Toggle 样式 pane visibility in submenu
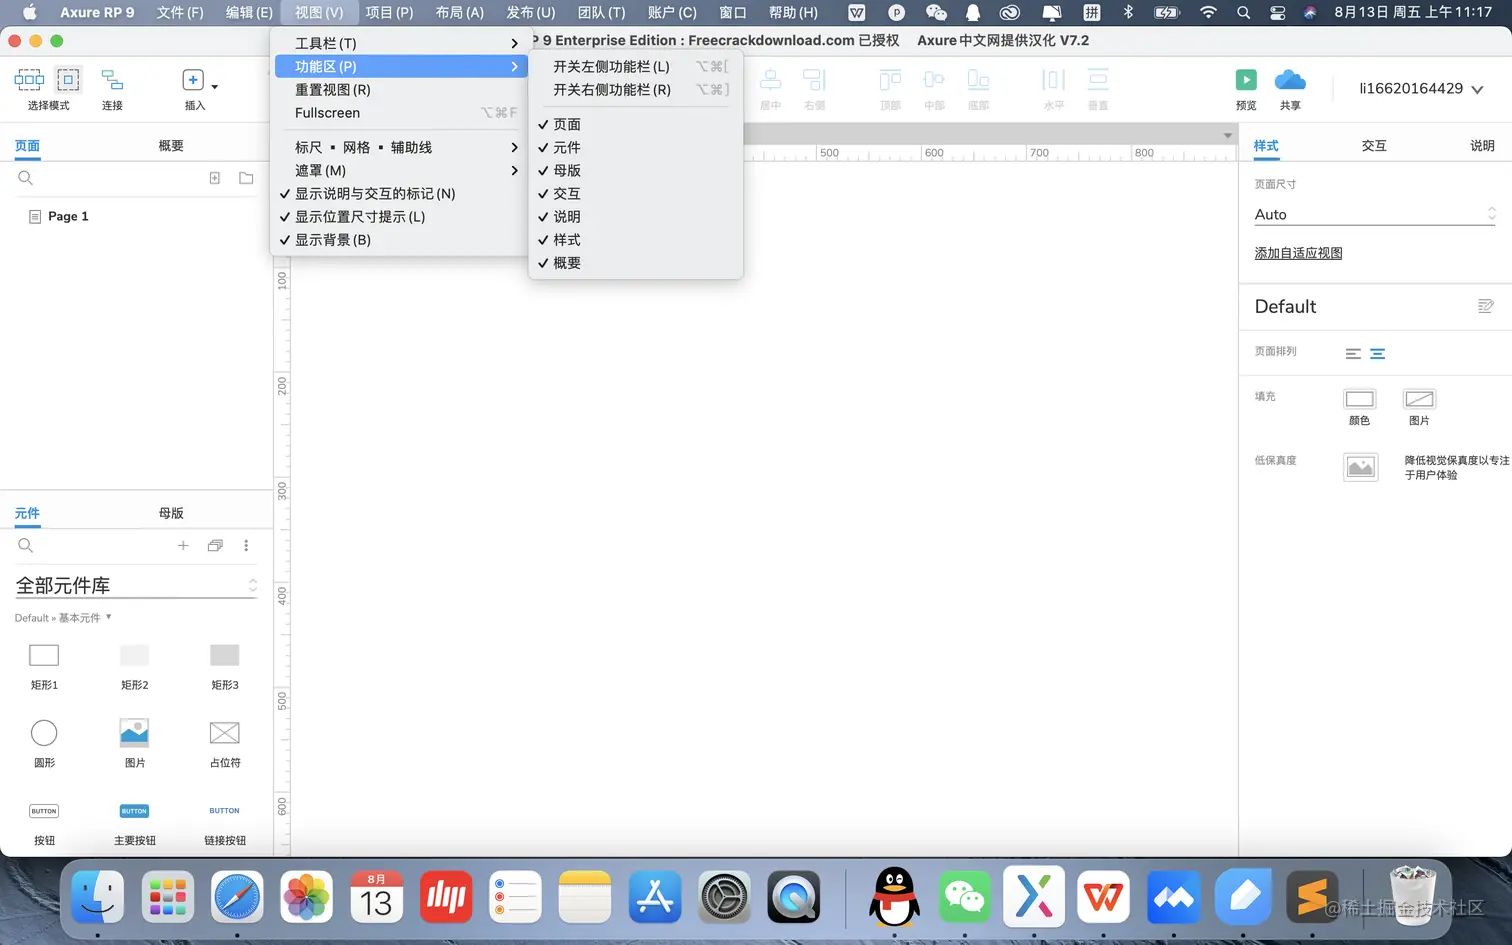This screenshot has width=1512, height=945. click(x=636, y=240)
